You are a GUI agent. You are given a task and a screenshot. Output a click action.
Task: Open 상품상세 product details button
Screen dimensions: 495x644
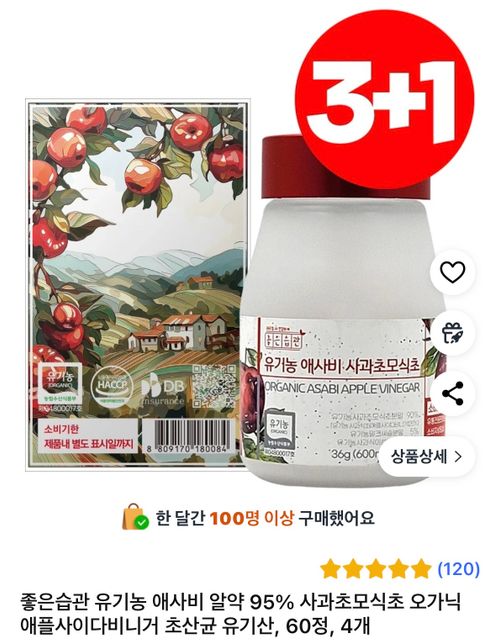(426, 456)
